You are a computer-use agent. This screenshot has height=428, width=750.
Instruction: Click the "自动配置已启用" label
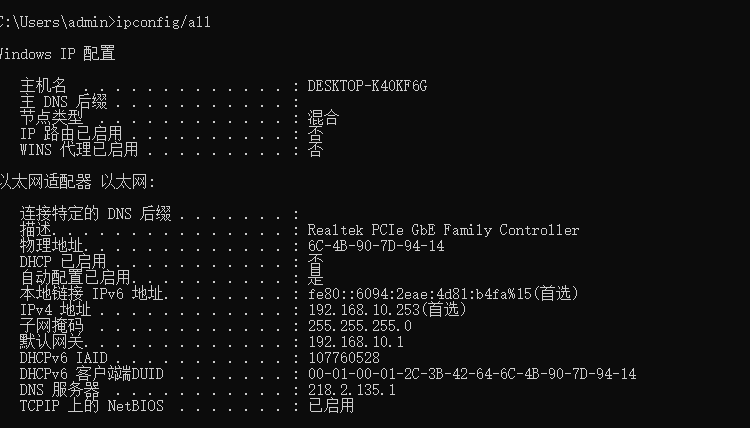tap(75, 278)
